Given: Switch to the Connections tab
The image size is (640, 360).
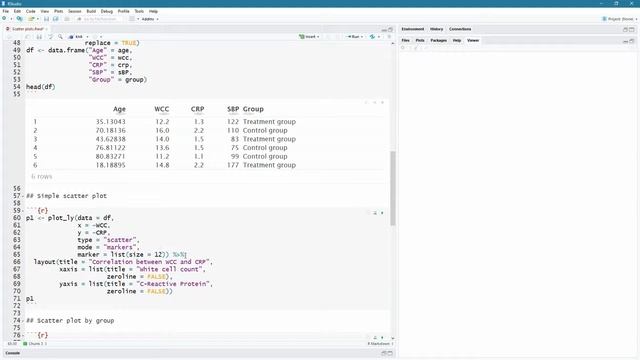Looking at the screenshot, I should click(x=460, y=29).
